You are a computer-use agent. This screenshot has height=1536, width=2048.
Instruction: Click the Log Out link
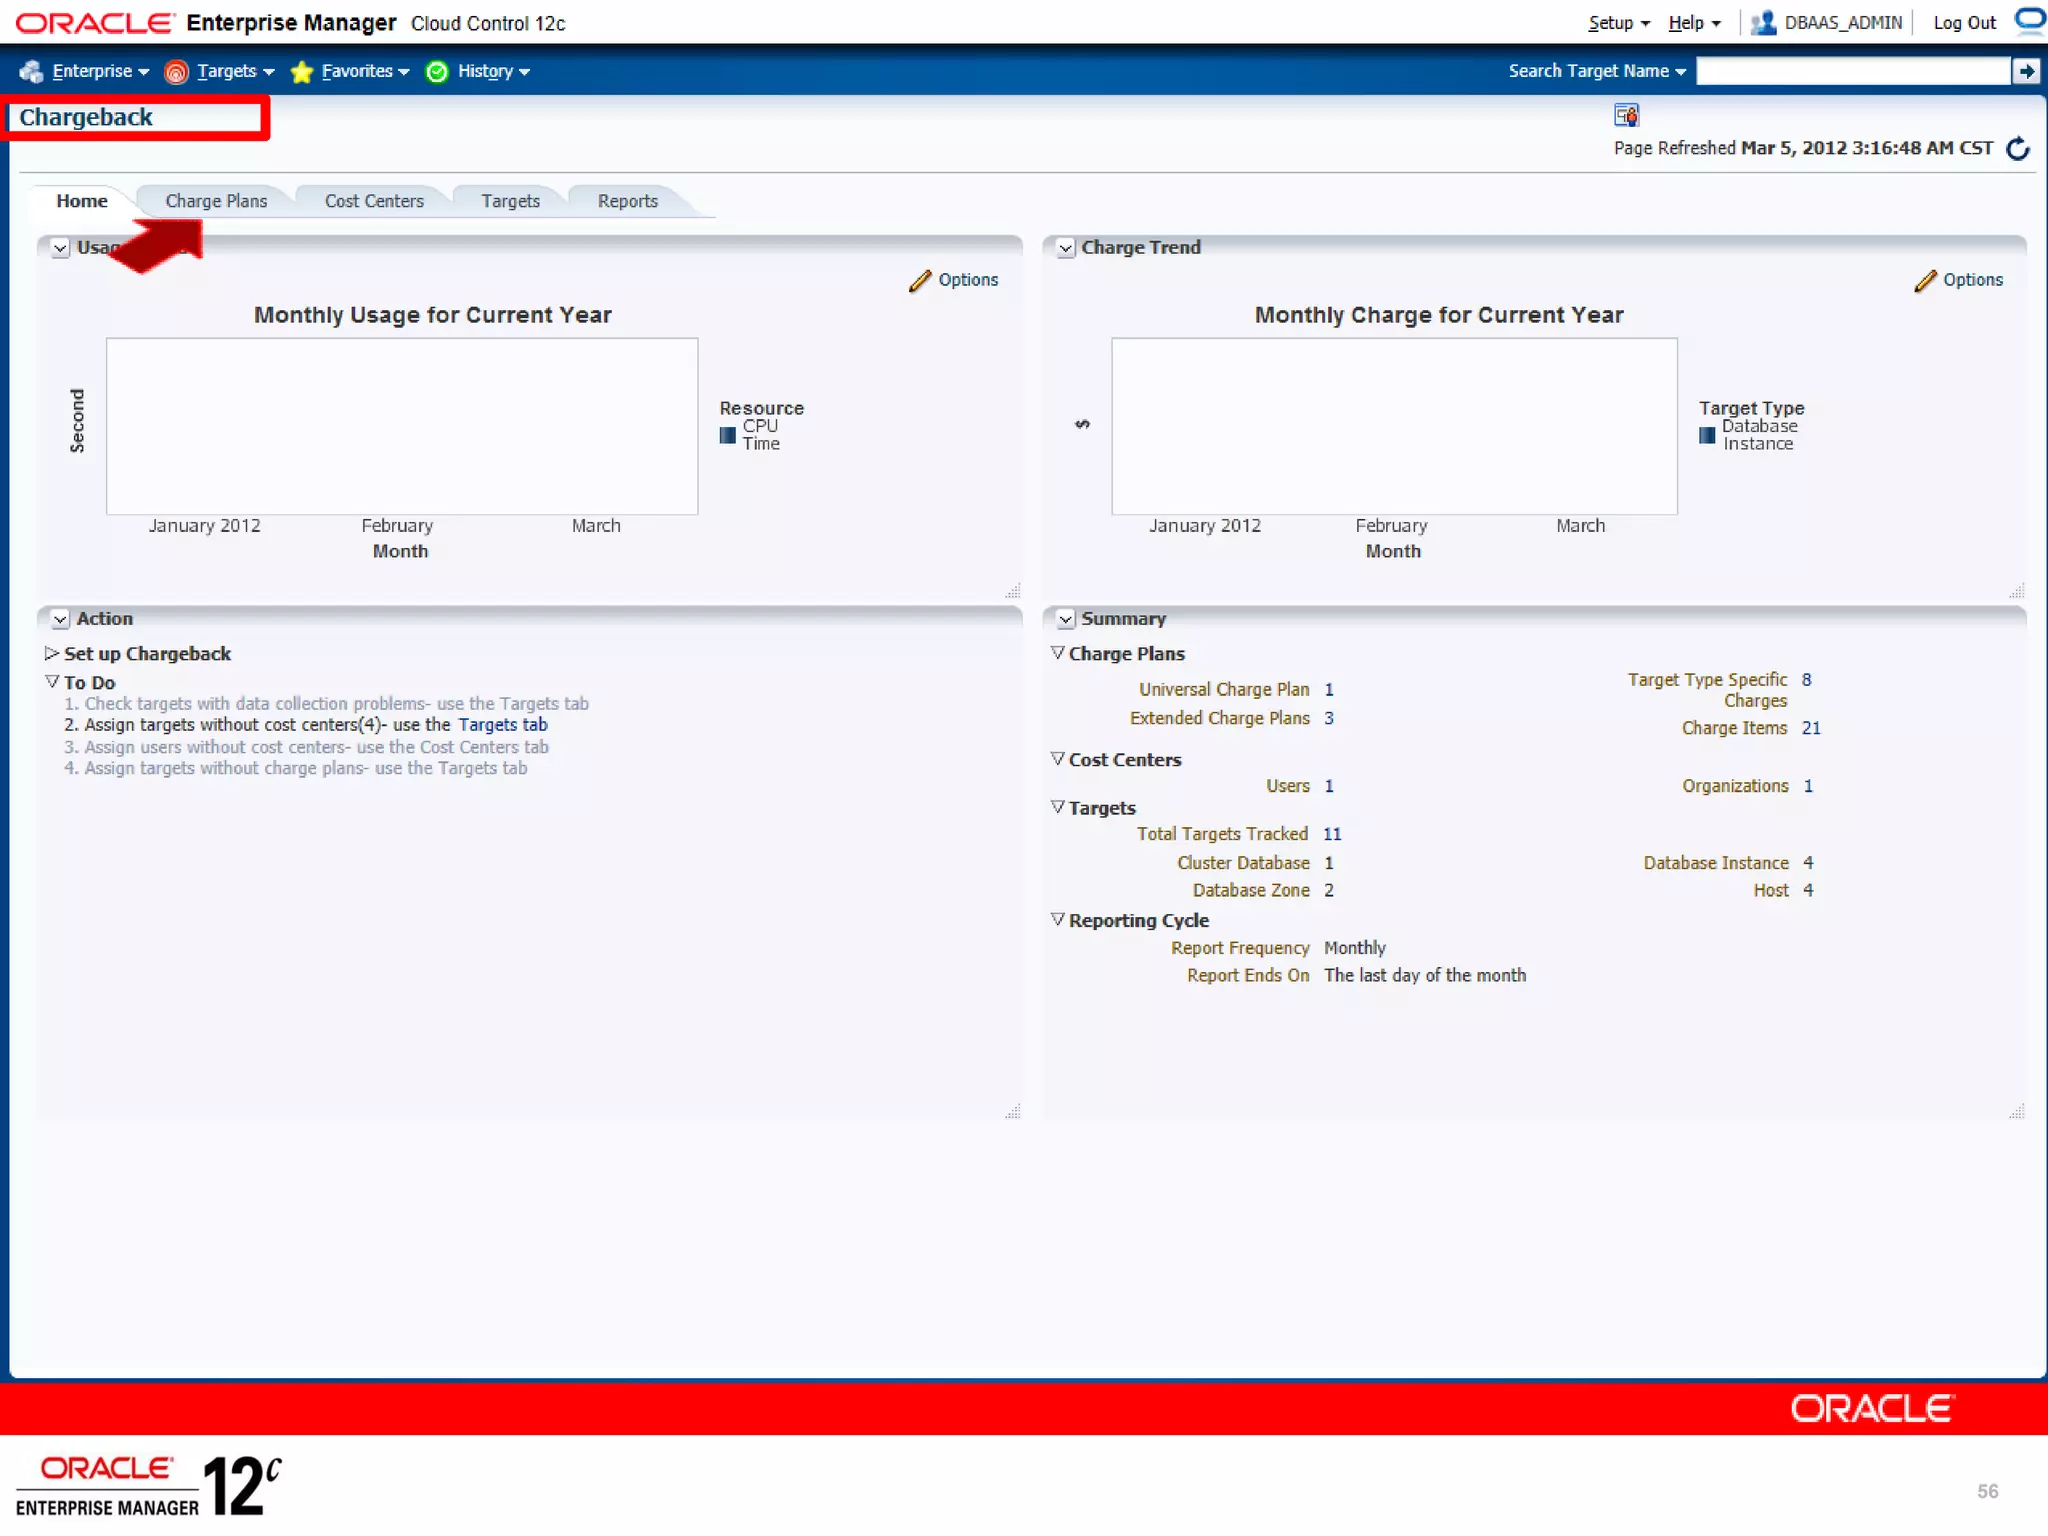(x=1963, y=23)
